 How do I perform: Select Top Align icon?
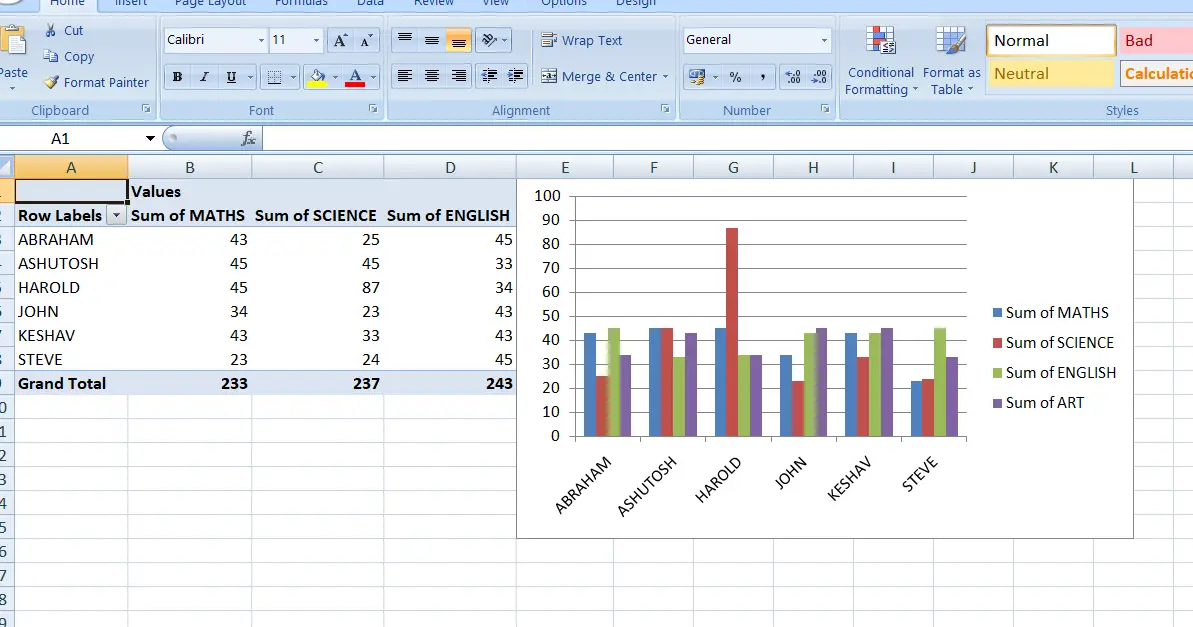[405, 40]
